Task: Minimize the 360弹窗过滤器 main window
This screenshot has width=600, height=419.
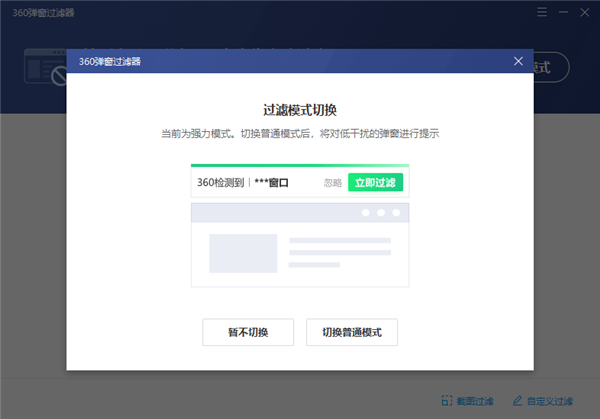Action: 562,13
